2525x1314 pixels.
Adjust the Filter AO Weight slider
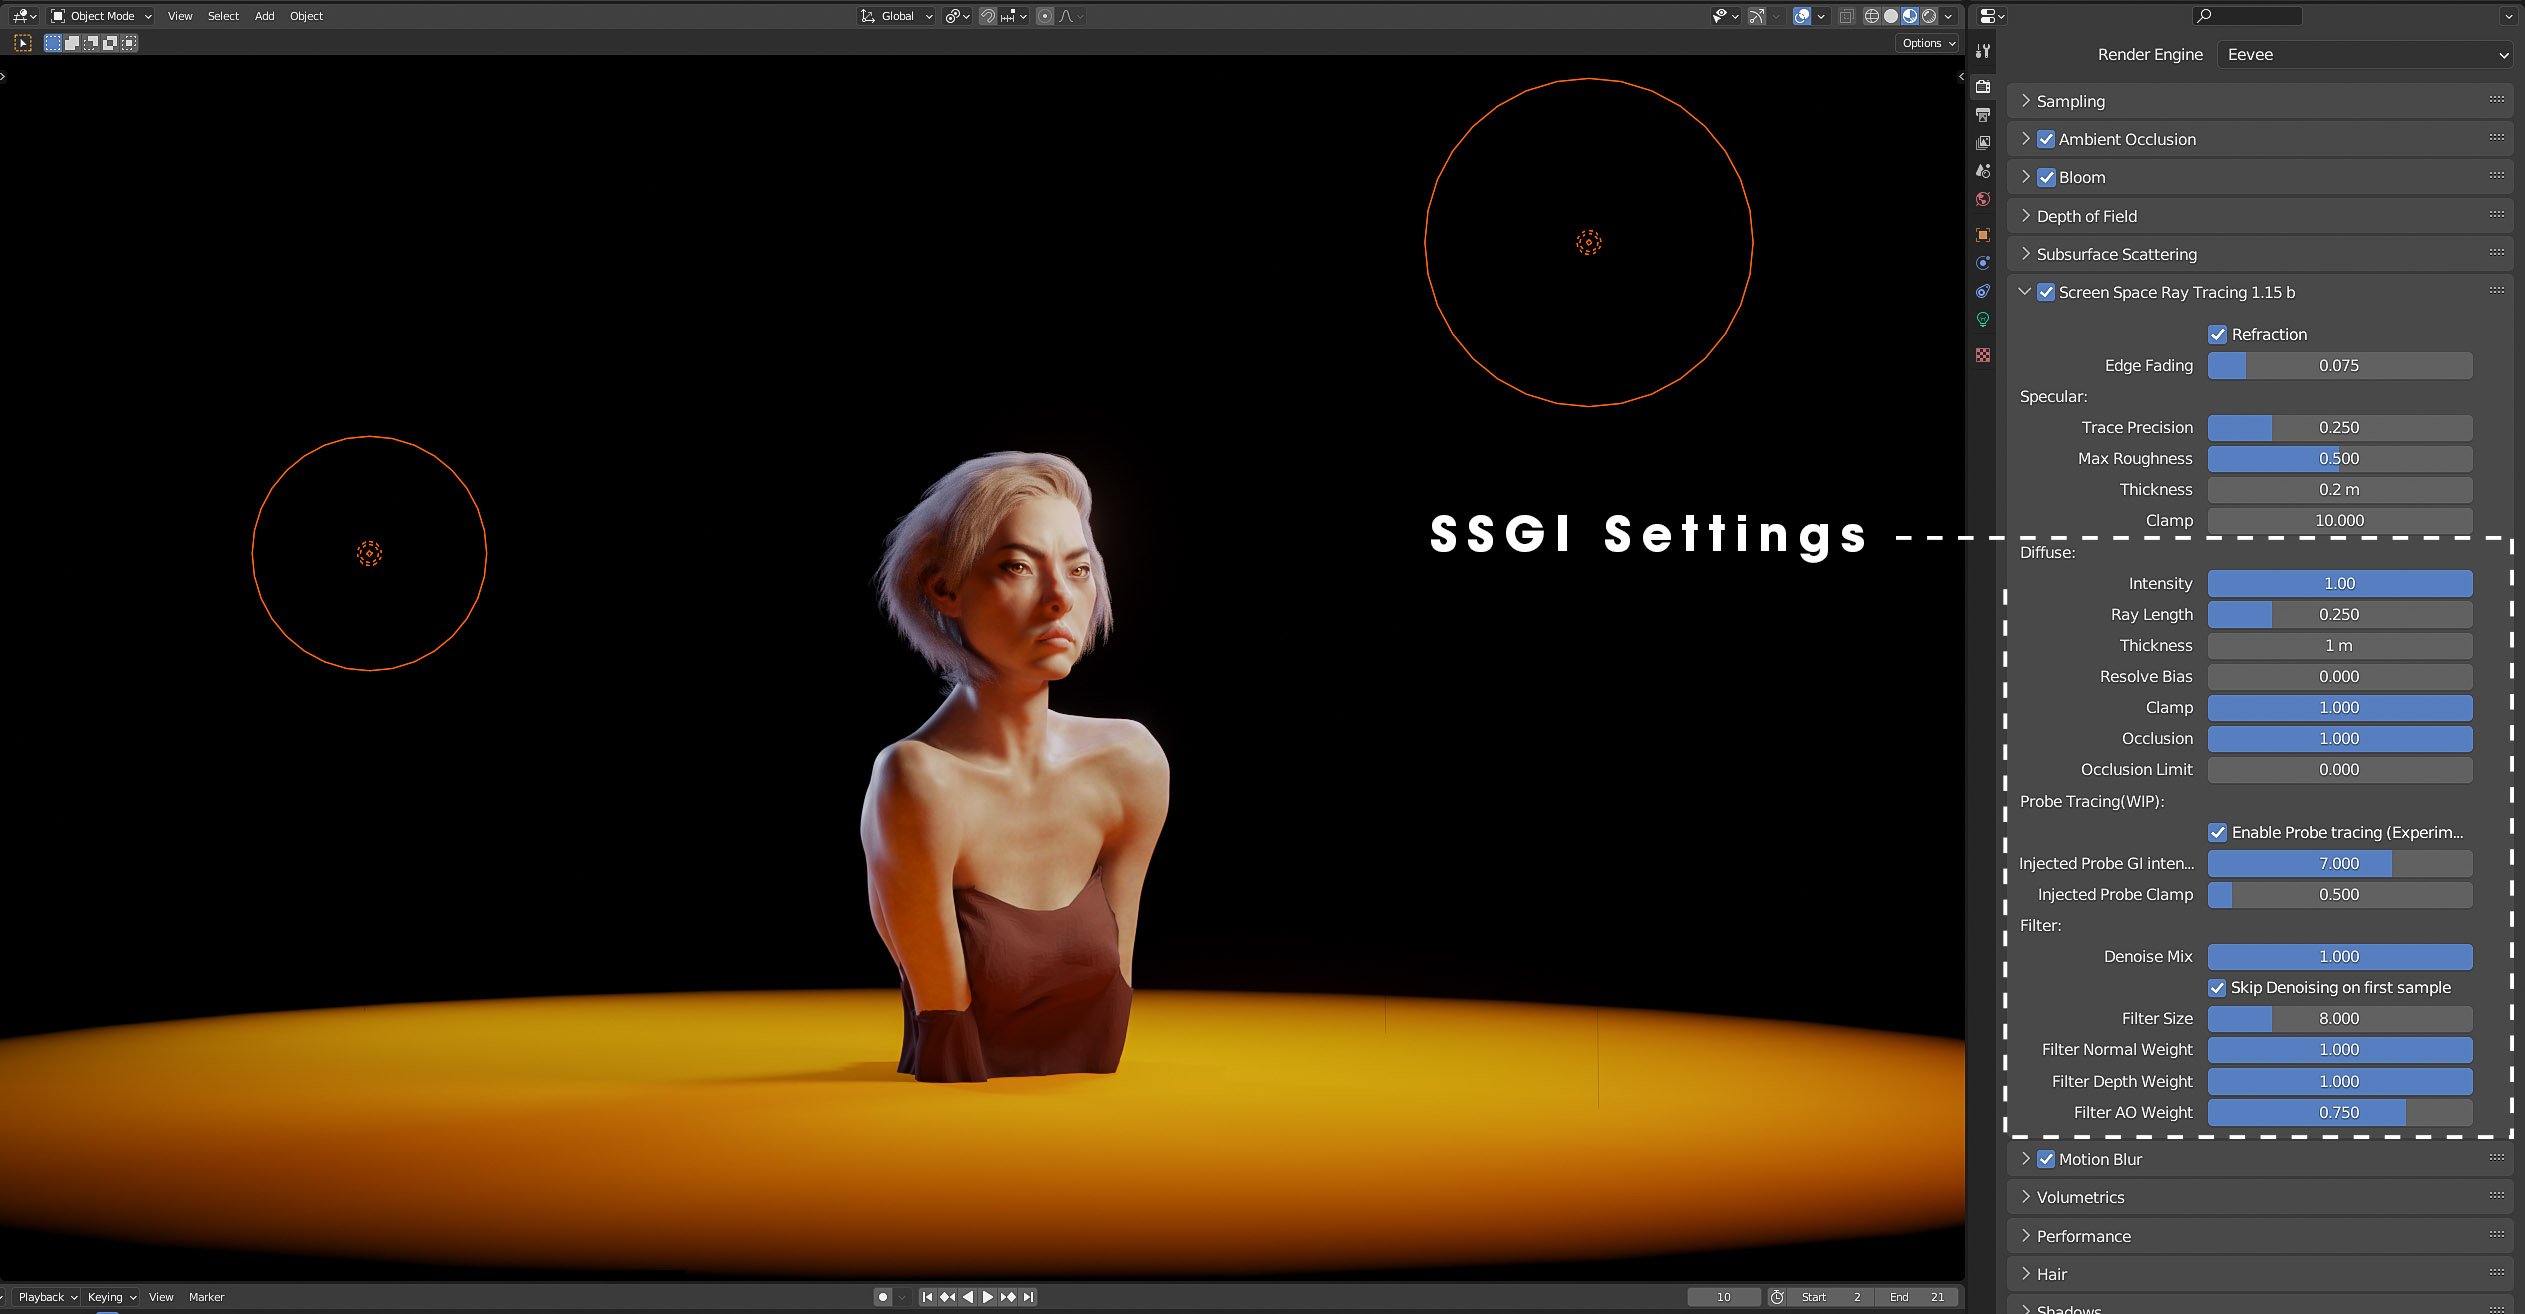(2339, 1112)
